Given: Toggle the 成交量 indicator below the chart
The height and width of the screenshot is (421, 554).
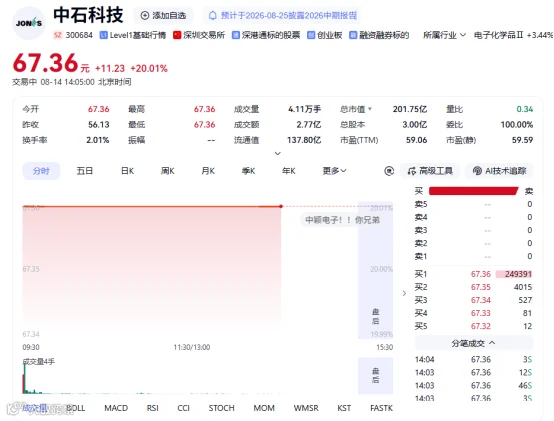Looking at the screenshot, I should 35,408.
